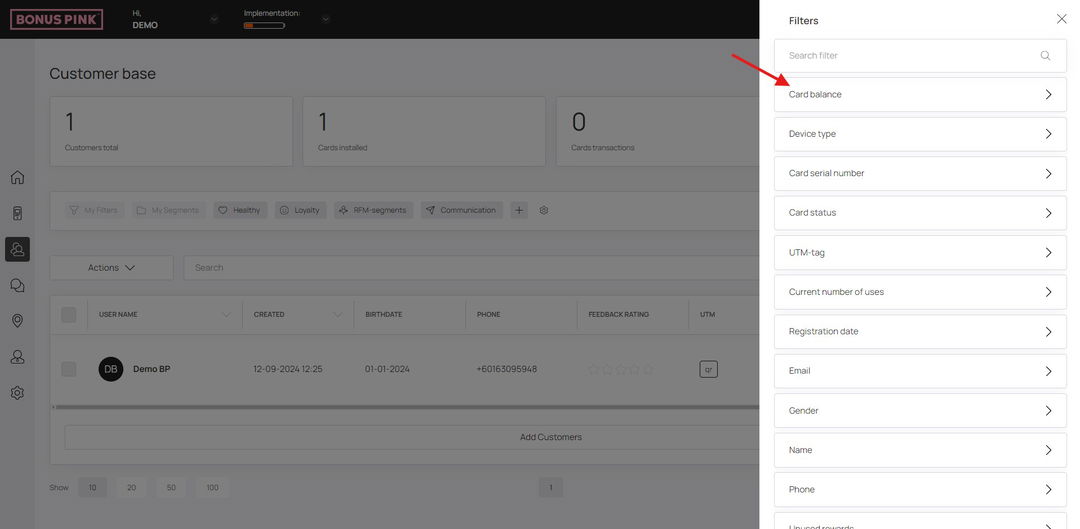Click the Bonus Pink logo
1080x529 pixels.
(56, 19)
